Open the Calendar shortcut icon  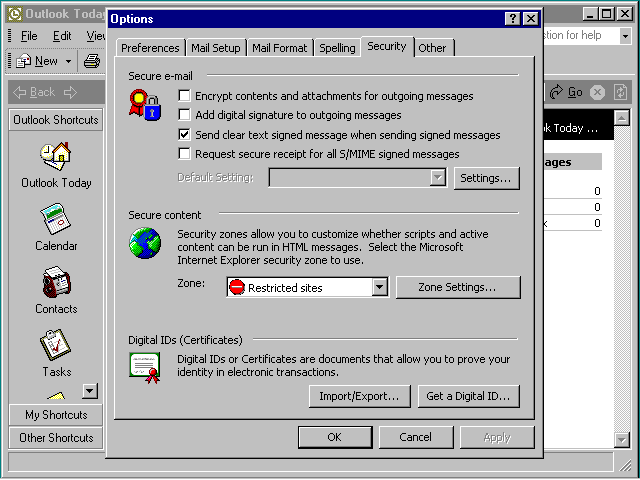click(56, 219)
